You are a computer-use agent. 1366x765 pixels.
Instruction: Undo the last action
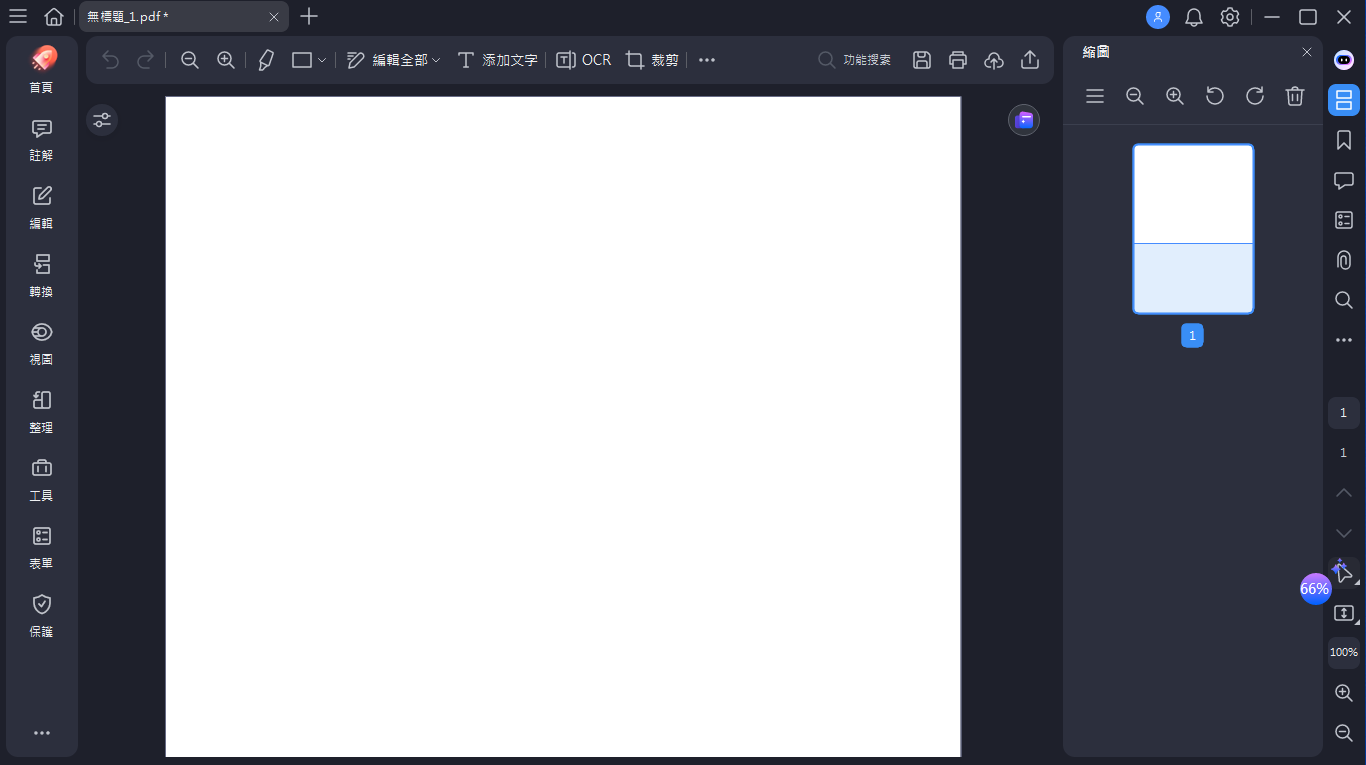111,60
